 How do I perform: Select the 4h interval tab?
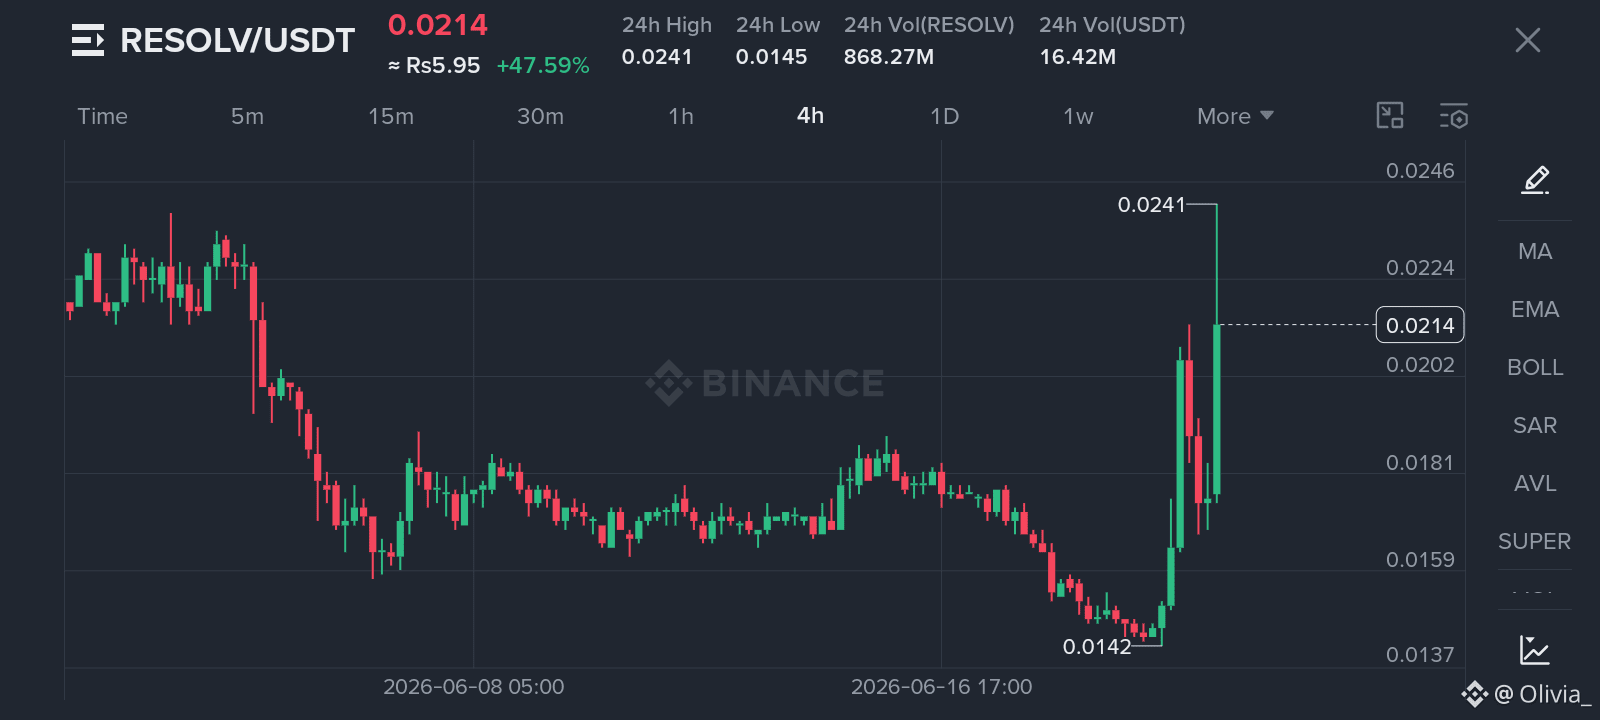[811, 116]
